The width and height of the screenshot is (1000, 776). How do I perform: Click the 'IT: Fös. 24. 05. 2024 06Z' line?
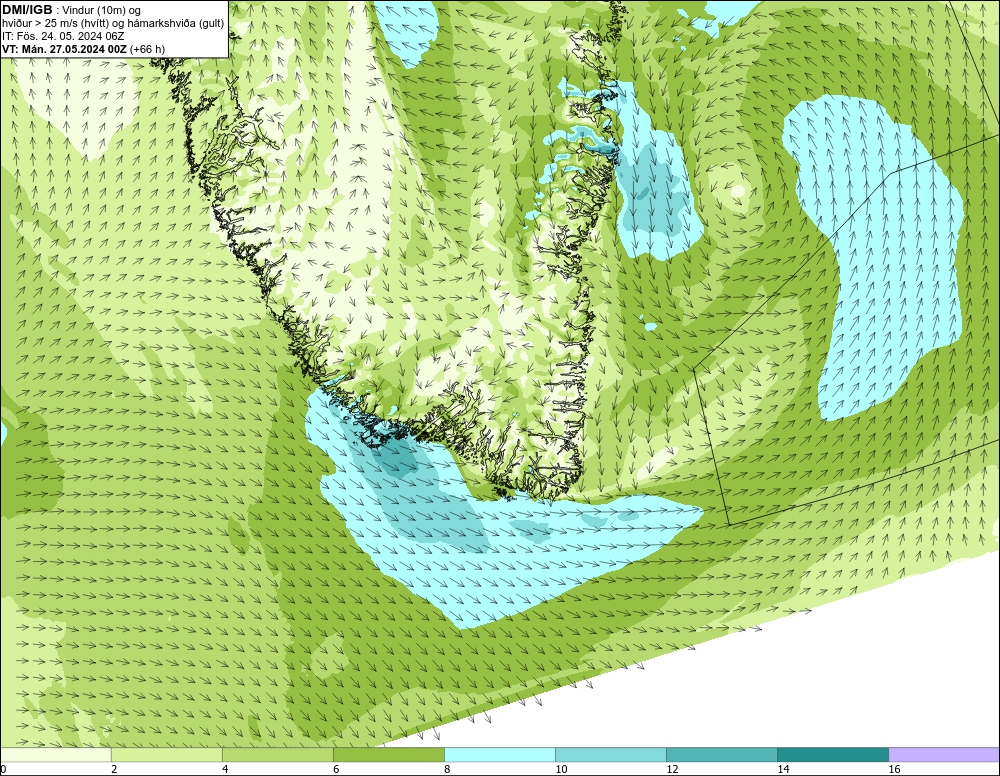pos(63,36)
